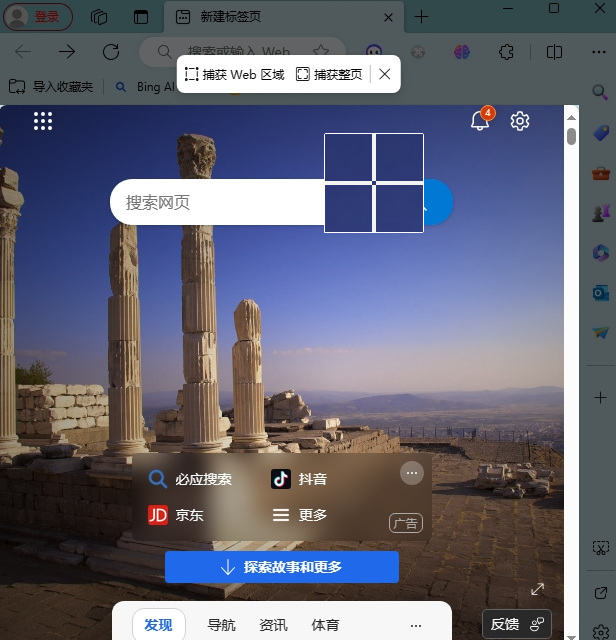This screenshot has height=640, width=616.
Task: Open the notifications bell with badge 4
Action: (x=482, y=119)
